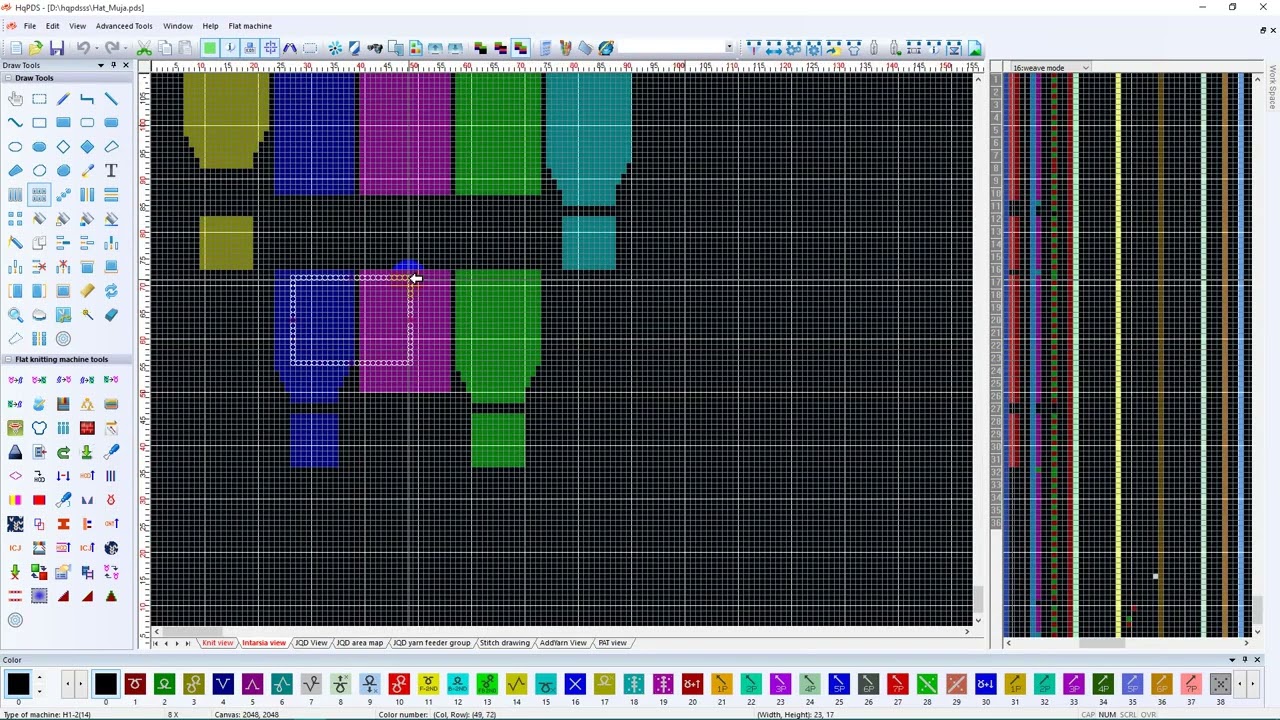The width and height of the screenshot is (1280, 720).
Task: Open the AddYarn View tab
Action: (x=563, y=643)
